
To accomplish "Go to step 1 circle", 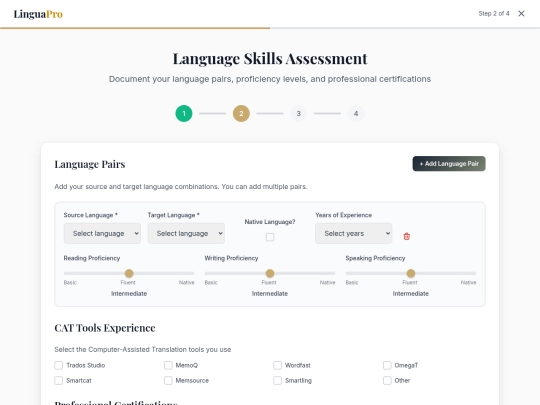I will tap(184, 113).
